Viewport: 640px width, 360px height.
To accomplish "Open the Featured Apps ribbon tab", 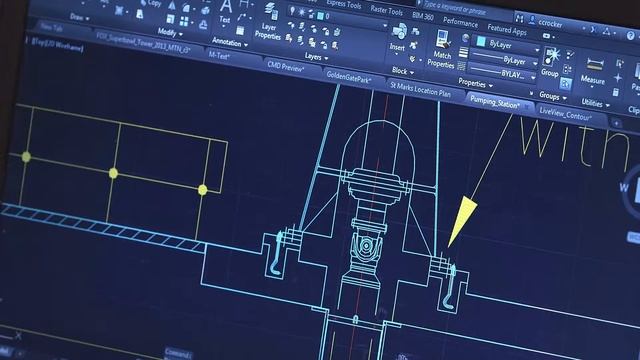I will (x=507, y=30).
